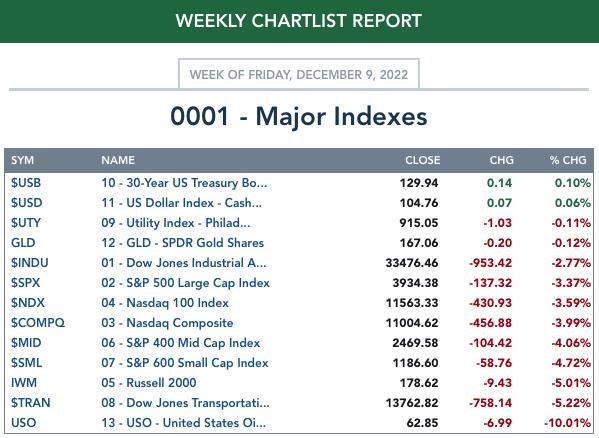The height and width of the screenshot is (438, 599).
Task: Open the $COMPQ symbol link
Action: pos(38,323)
